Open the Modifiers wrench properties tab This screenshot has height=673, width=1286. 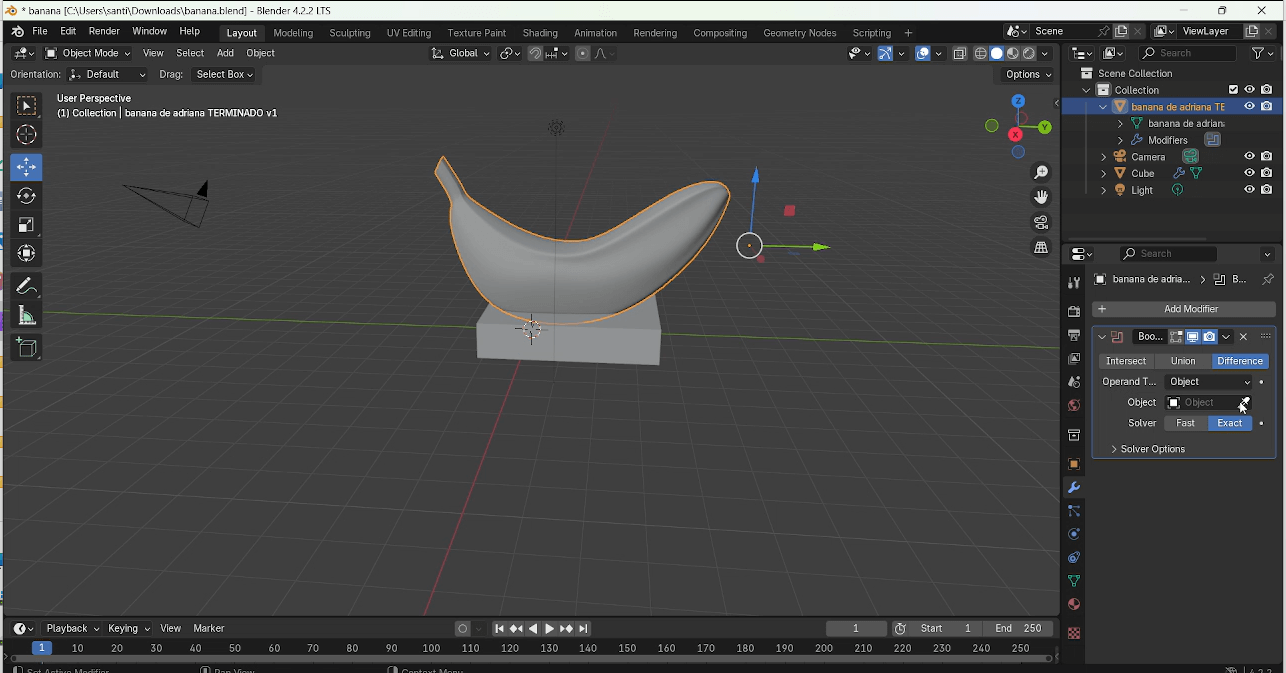coord(1074,488)
